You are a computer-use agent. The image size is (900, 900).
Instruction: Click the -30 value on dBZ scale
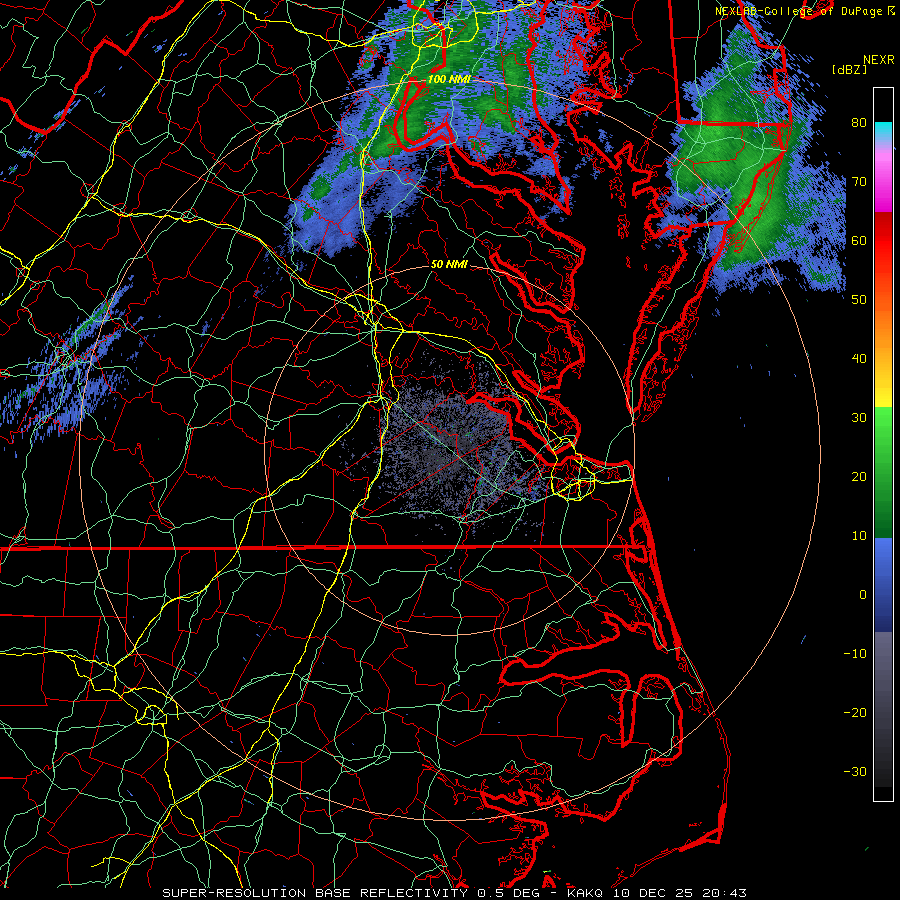tap(855, 772)
